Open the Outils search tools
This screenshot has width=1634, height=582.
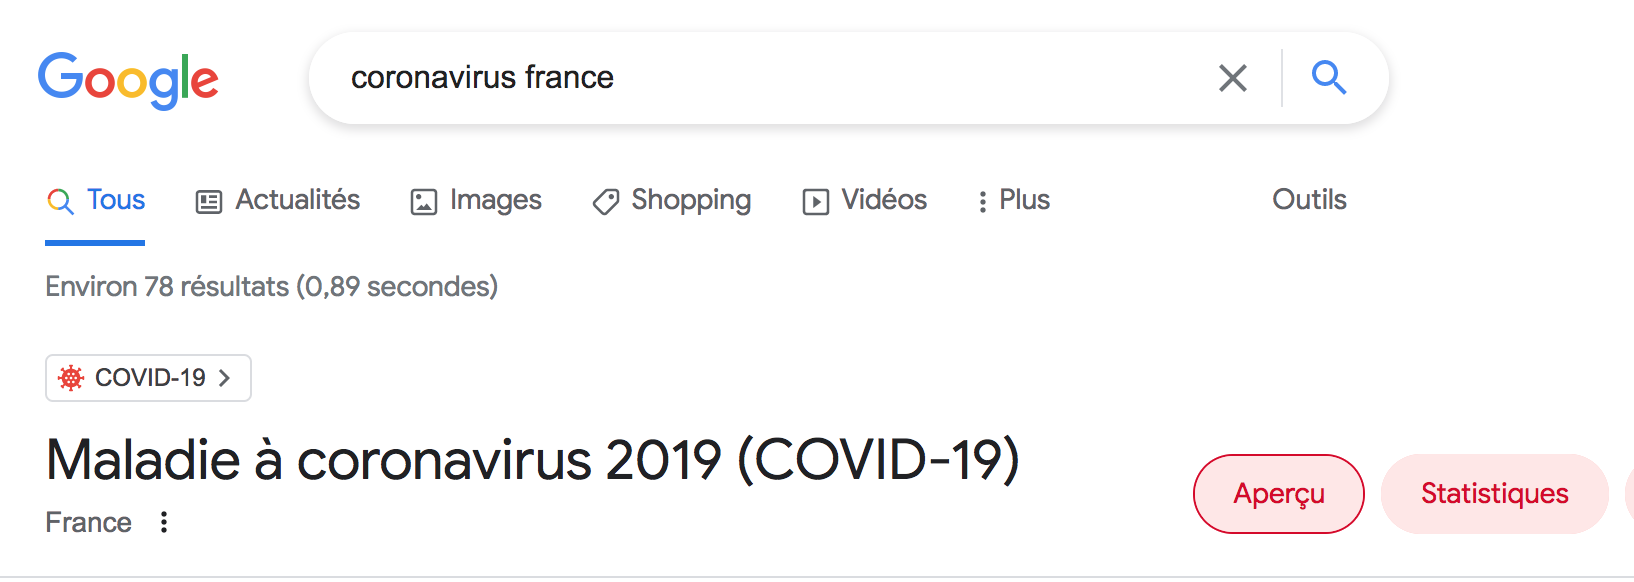(x=1309, y=200)
